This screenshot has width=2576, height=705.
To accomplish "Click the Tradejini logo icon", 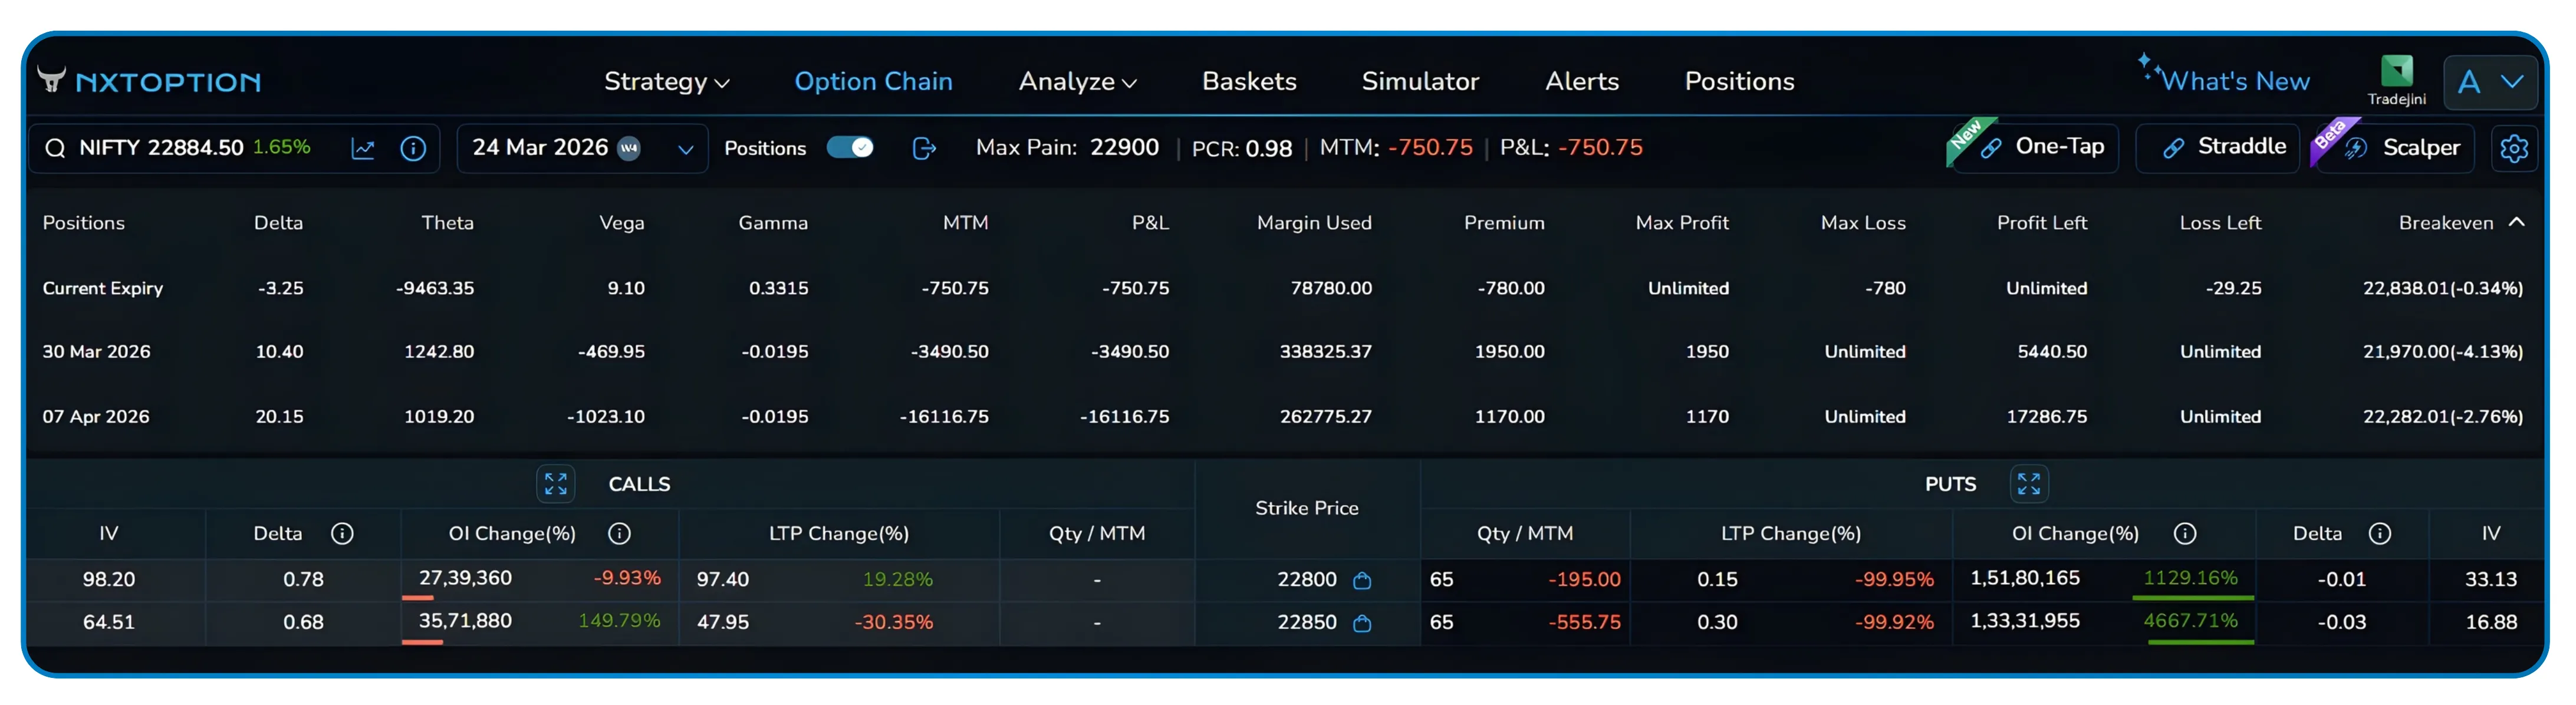I will click(2397, 70).
